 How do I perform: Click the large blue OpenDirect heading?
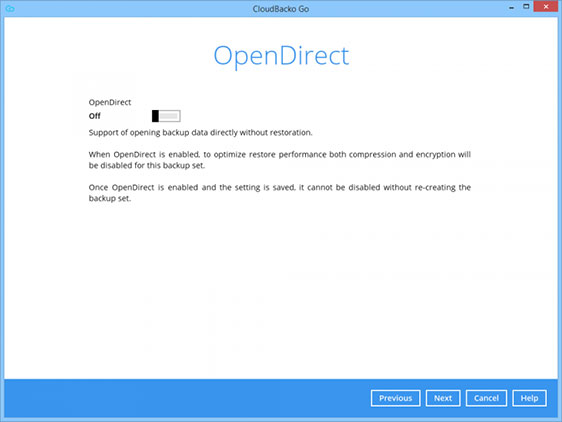[x=281, y=56]
